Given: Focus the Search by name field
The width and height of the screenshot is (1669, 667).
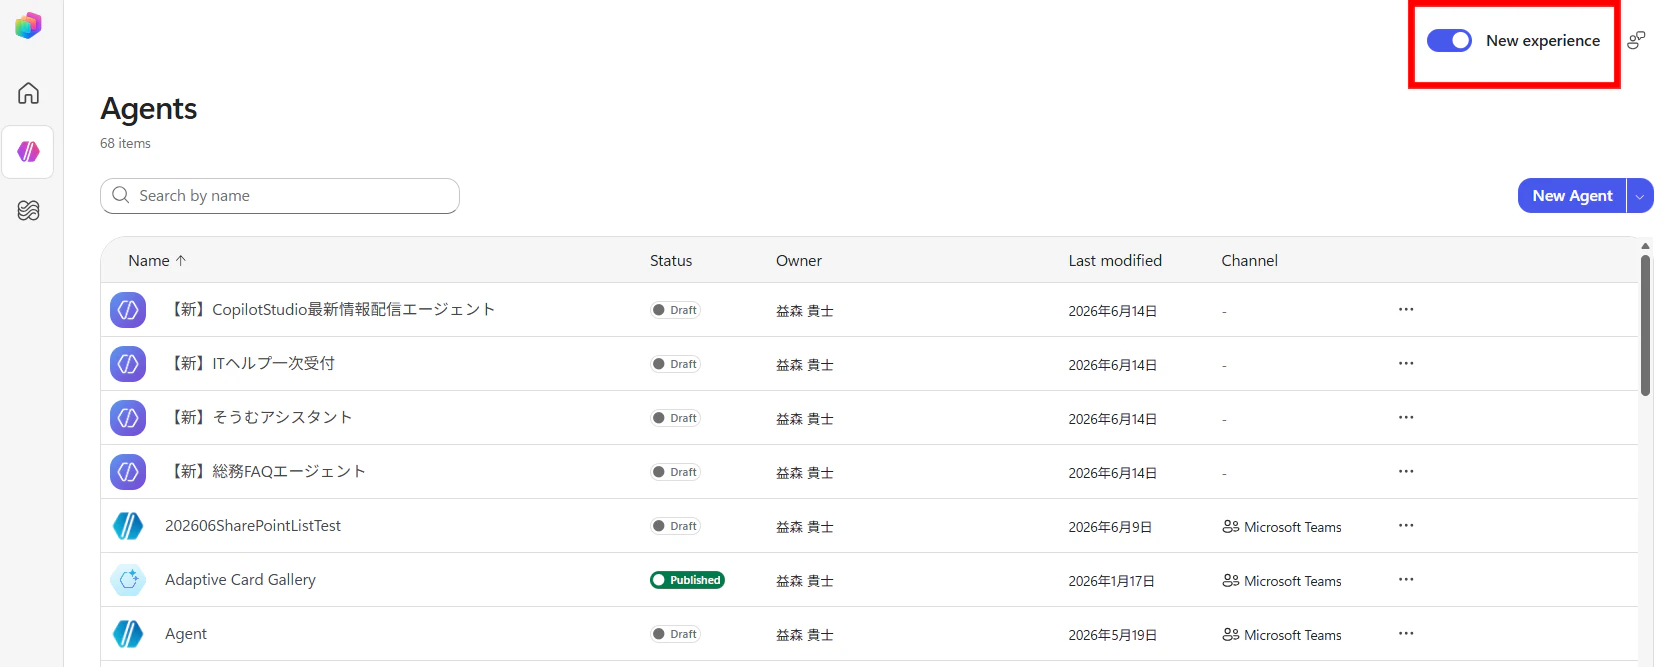Looking at the screenshot, I should (x=280, y=196).
